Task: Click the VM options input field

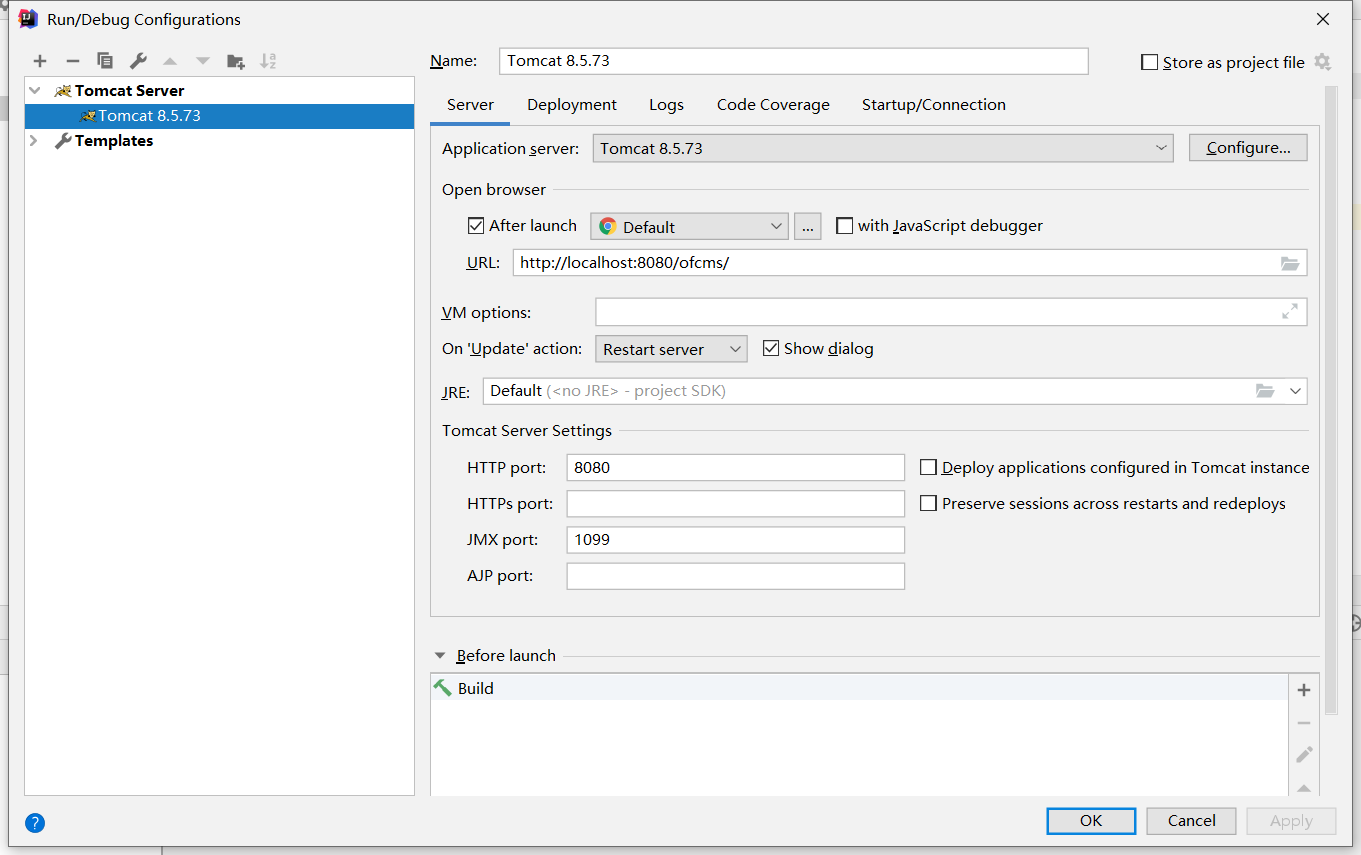Action: [937, 312]
